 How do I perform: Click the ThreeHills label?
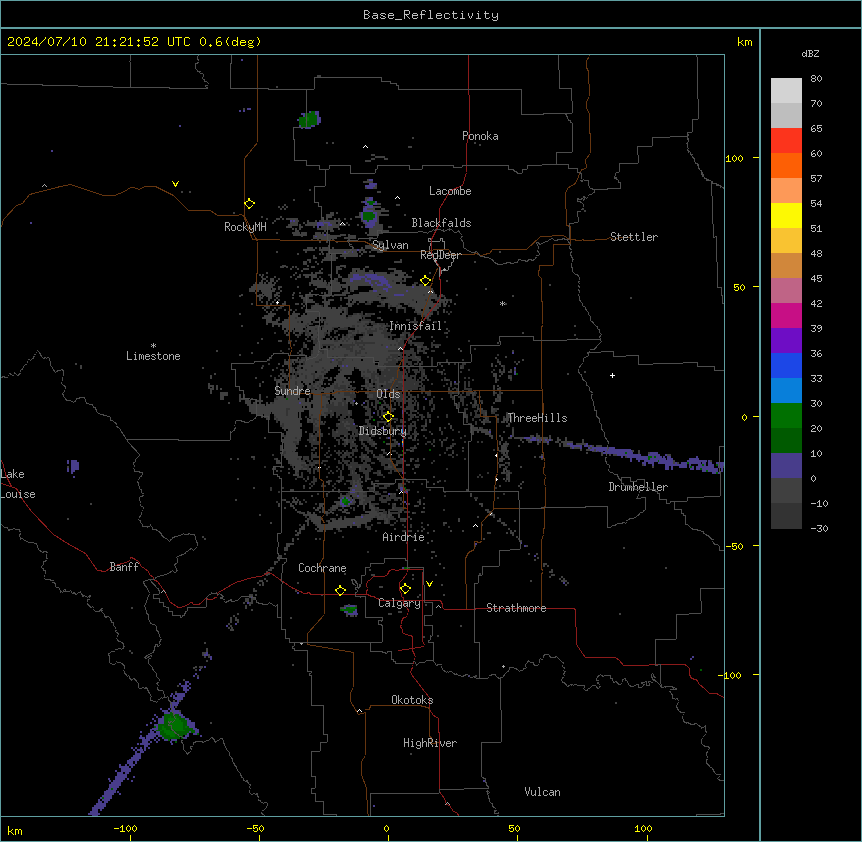(x=537, y=418)
